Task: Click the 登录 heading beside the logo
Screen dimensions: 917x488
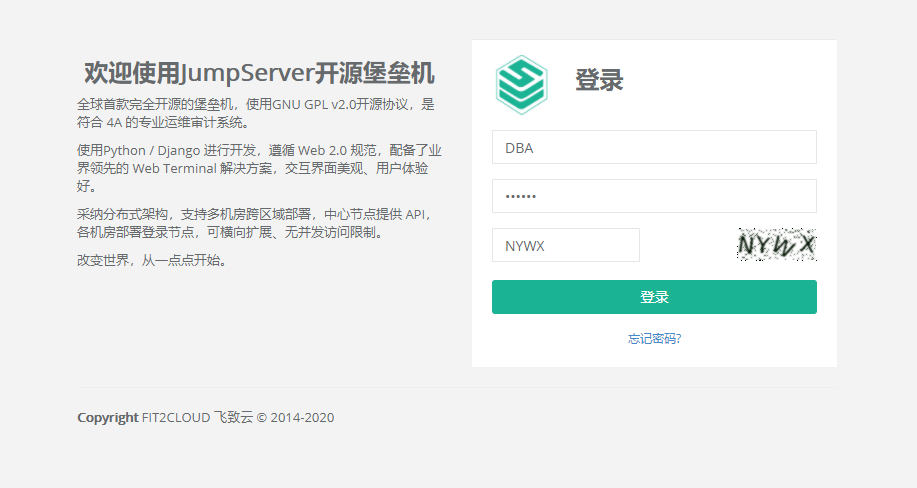Action: point(599,81)
